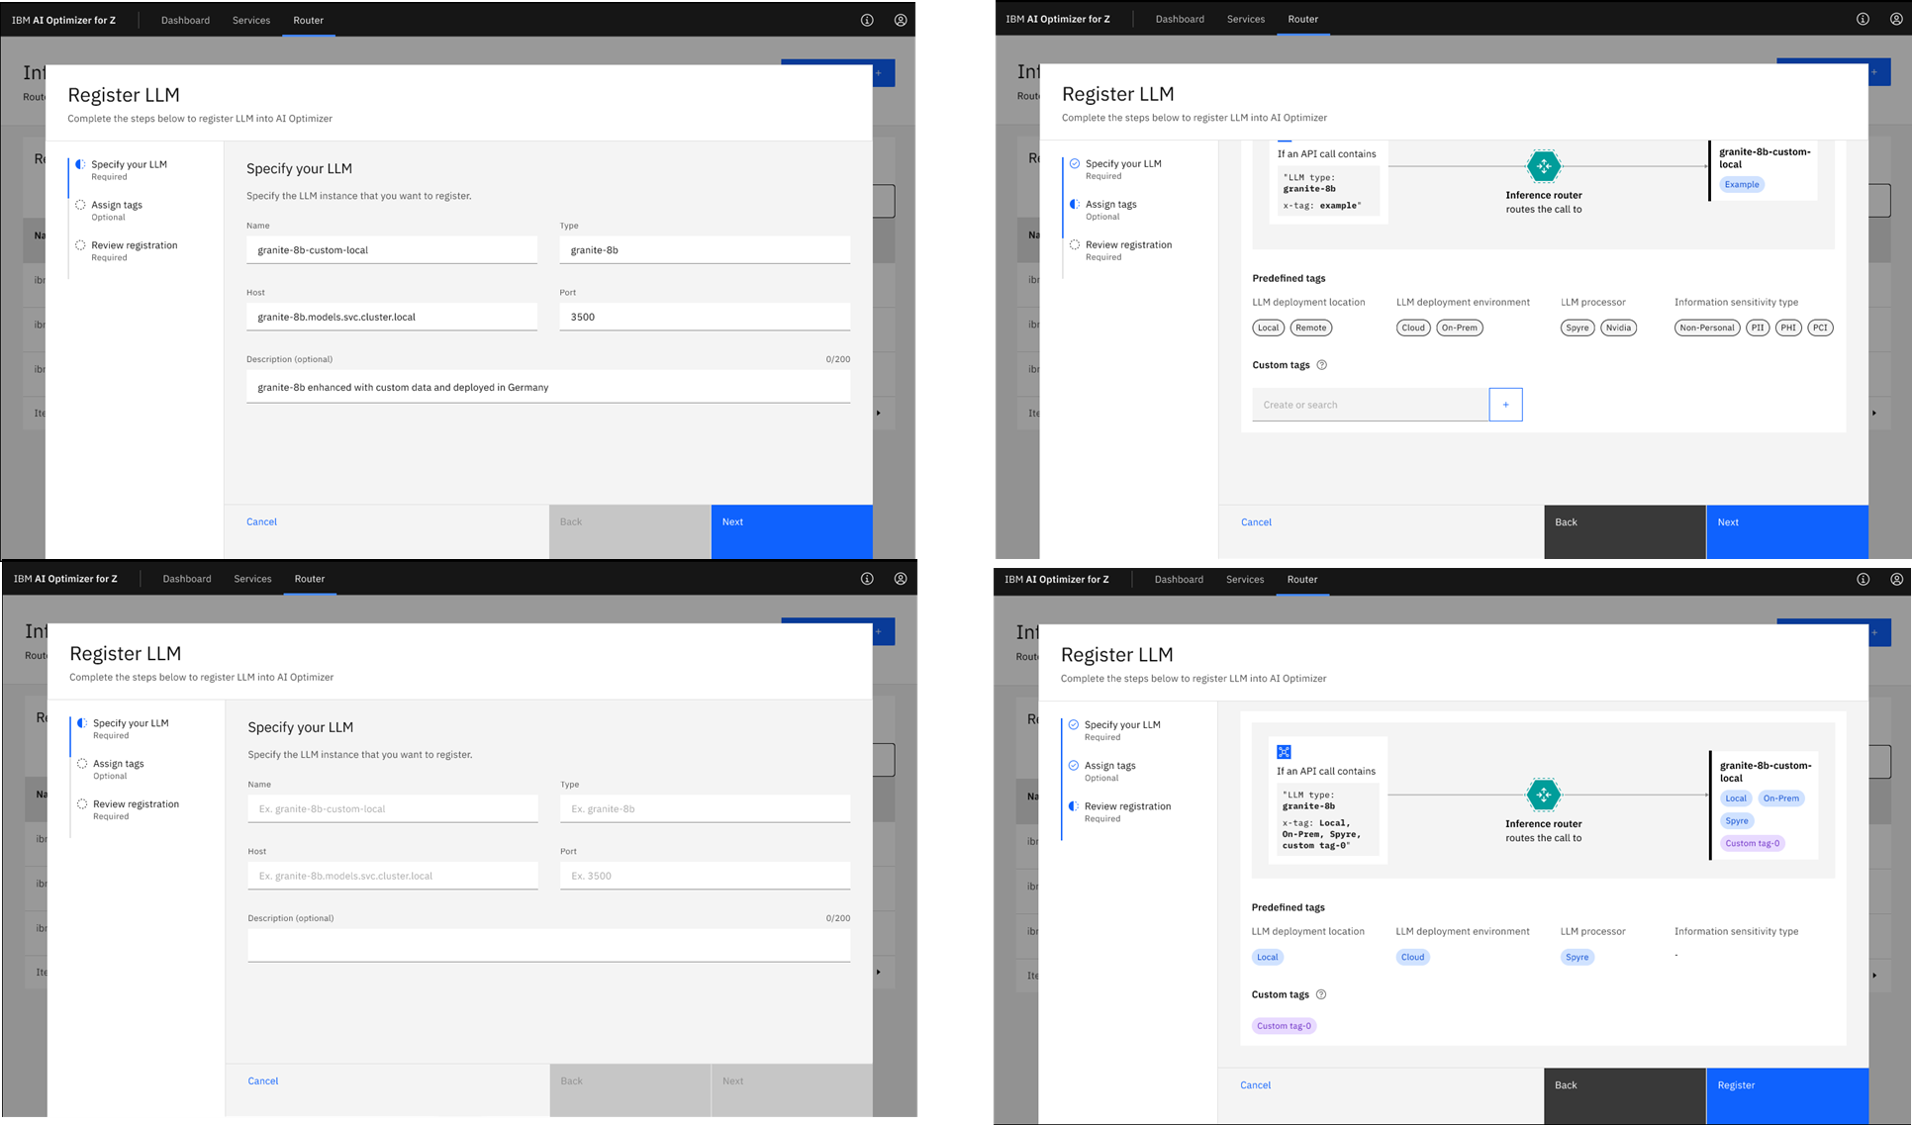1912x1125 pixels.
Task: Click the empty Host field with placeholder
Action: point(393,876)
